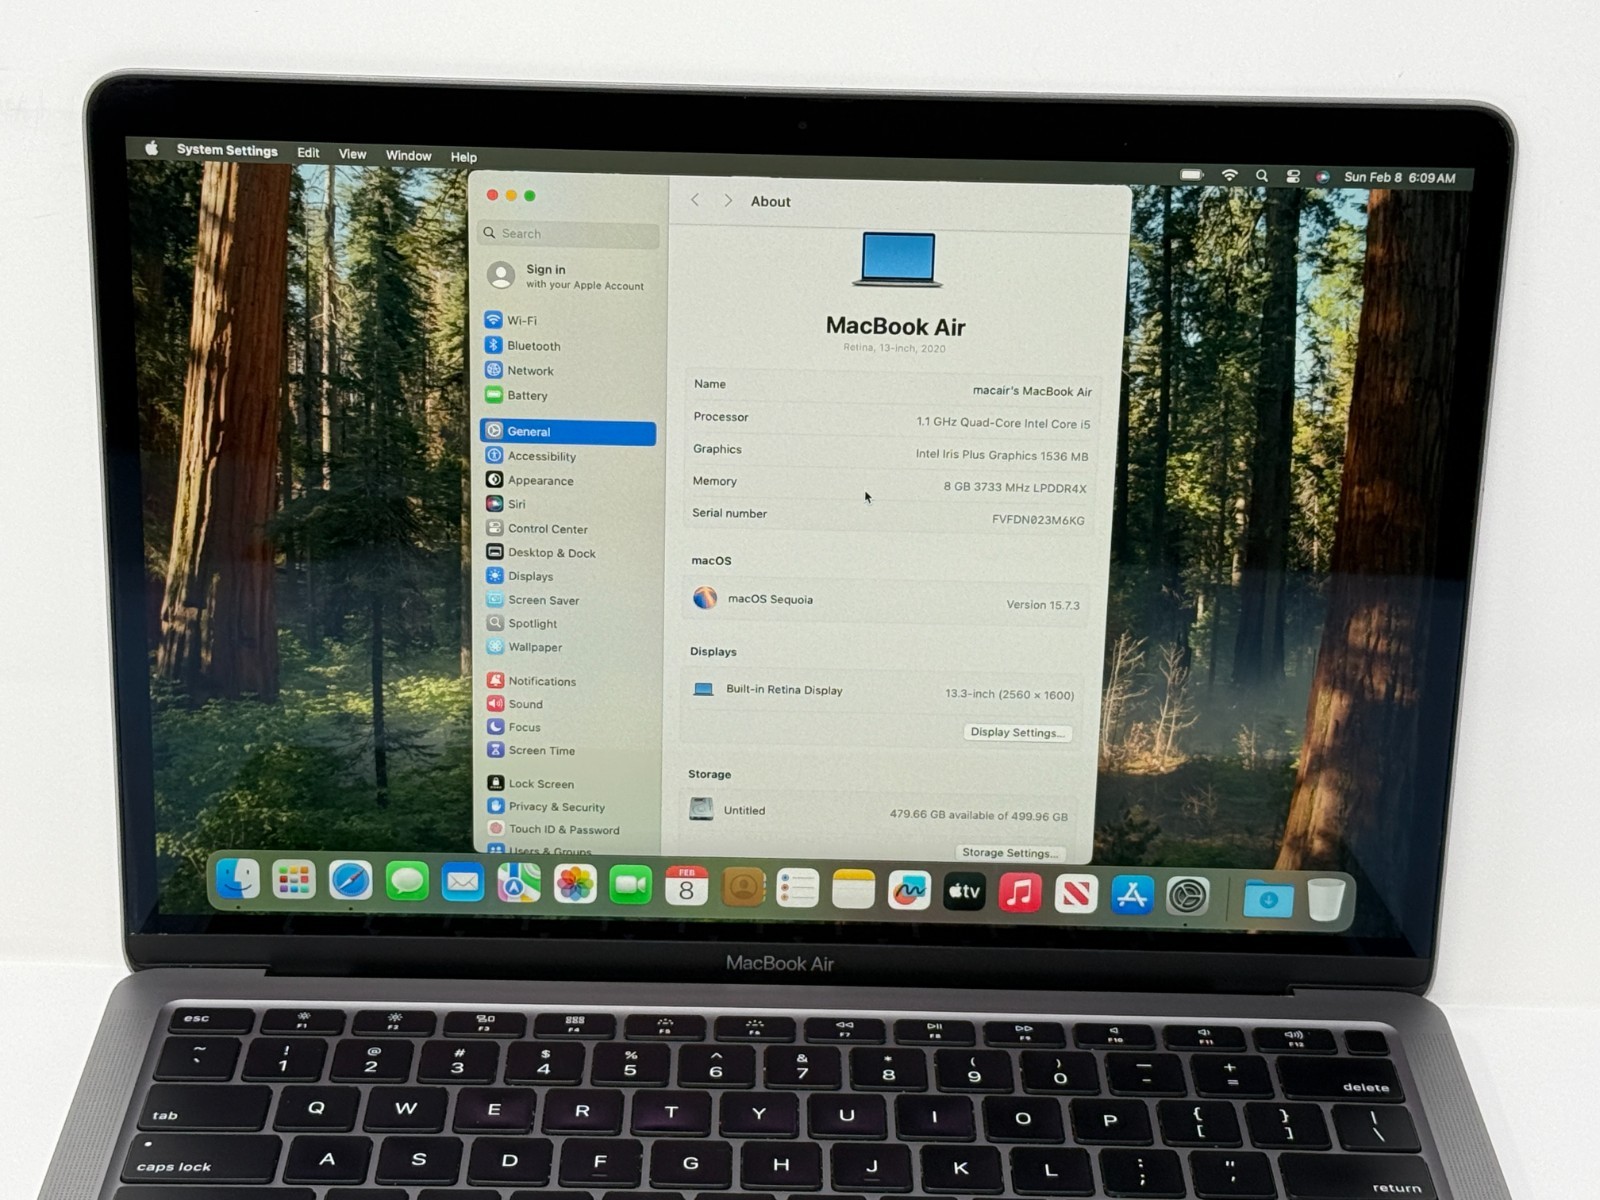Viewport: 1600px width, 1200px height.
Task: Click the Display Settings button
Action: pos(1017,732)
